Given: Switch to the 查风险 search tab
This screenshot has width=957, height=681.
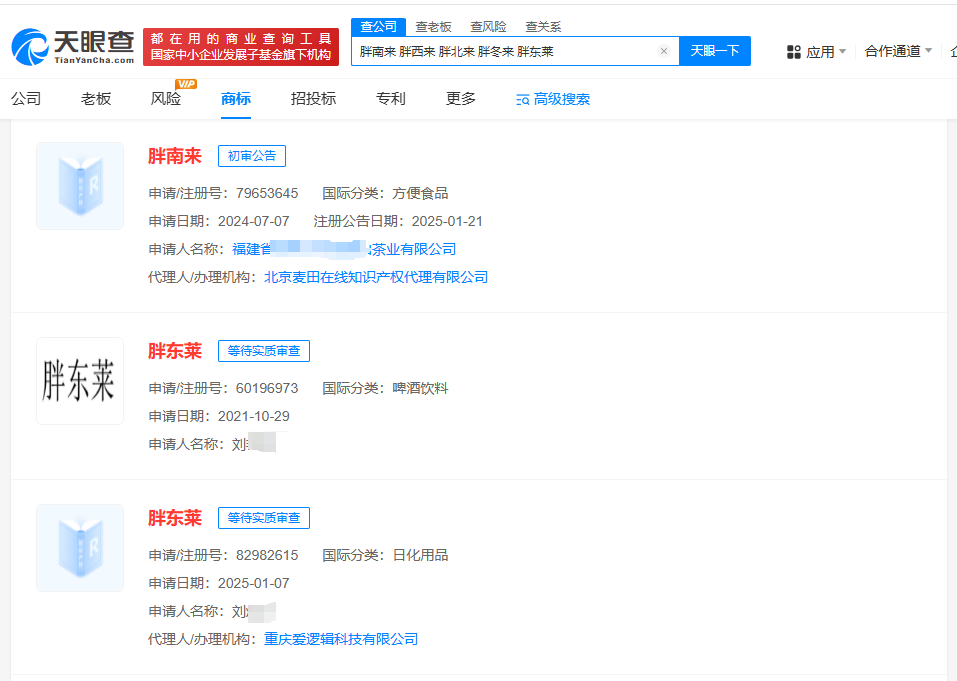Looking at the screenshot, I should 488,27.
